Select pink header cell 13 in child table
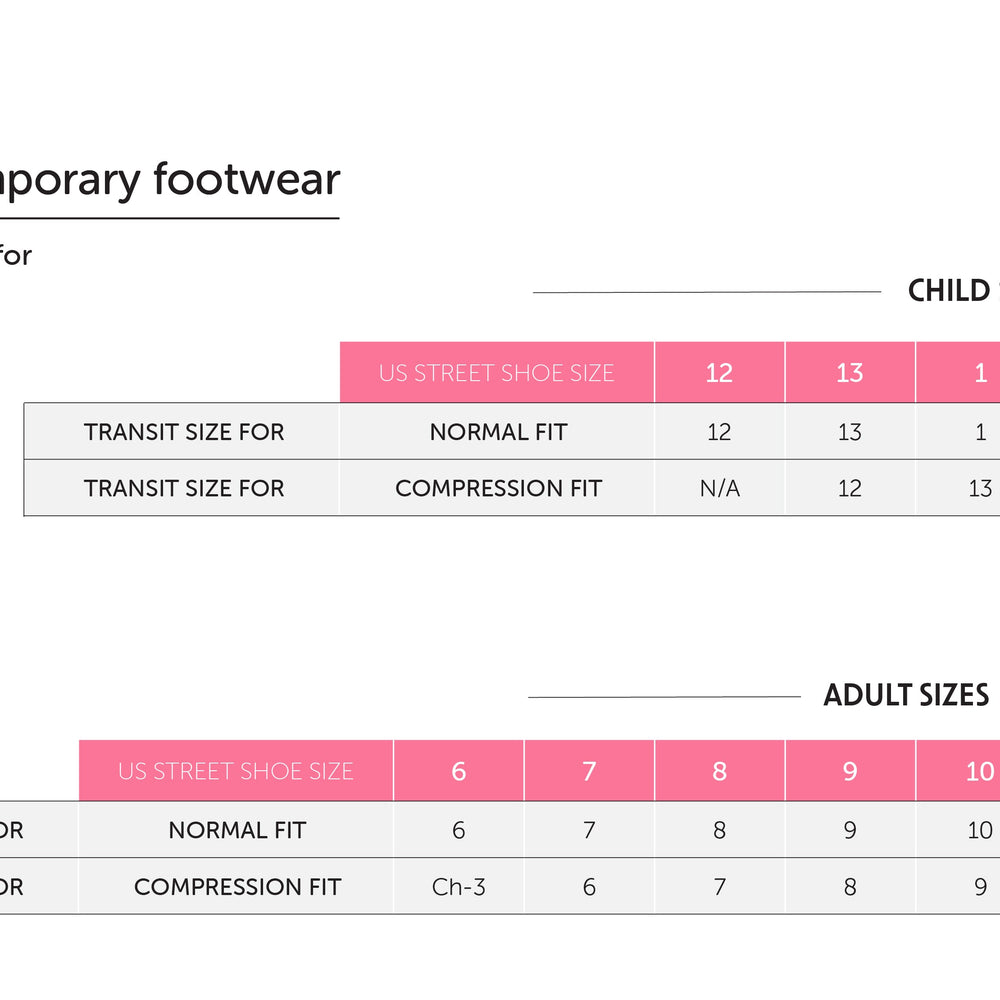 pos(849,373)
